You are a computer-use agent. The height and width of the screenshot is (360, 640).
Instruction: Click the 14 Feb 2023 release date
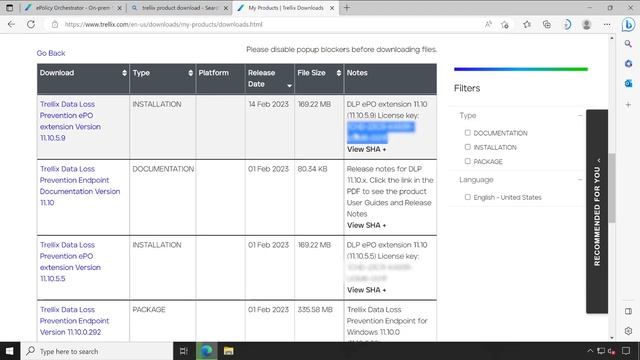point(268,104)
